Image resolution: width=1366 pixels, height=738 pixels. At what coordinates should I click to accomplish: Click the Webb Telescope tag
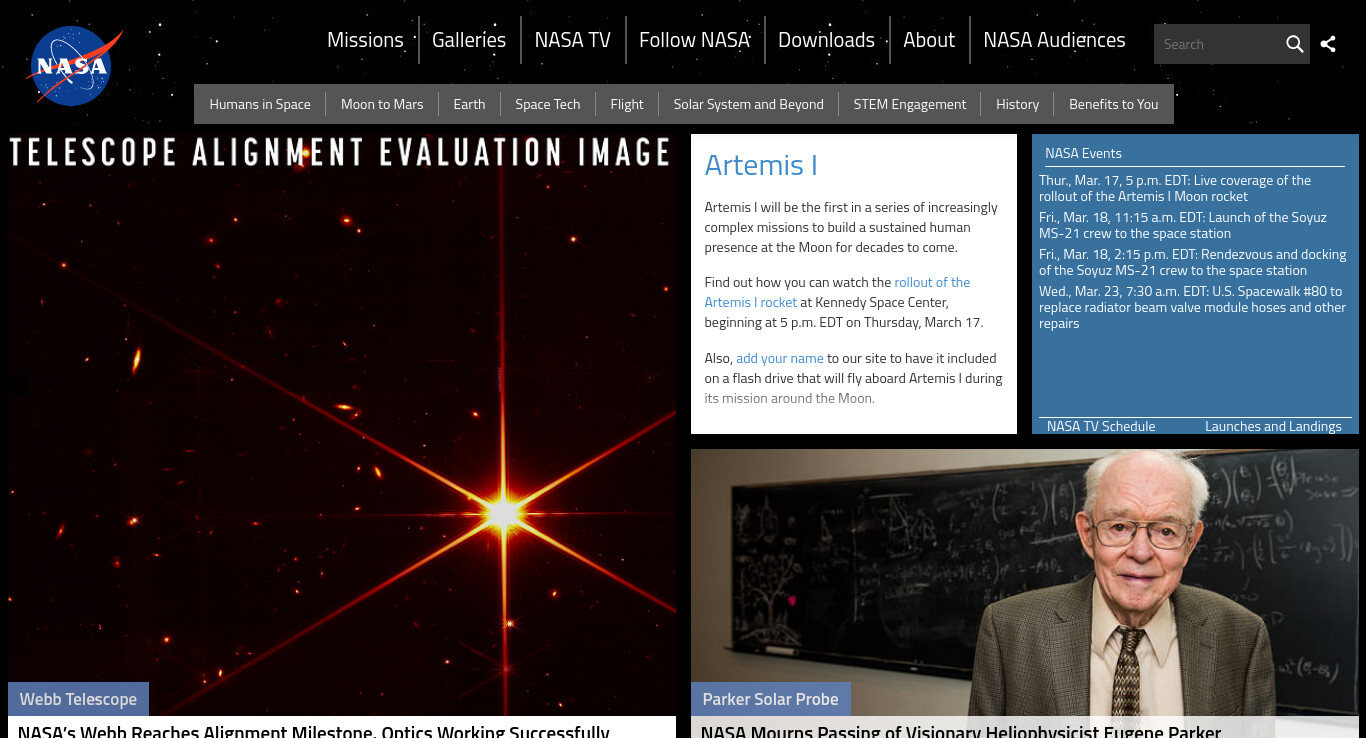[x=78, y=699]
